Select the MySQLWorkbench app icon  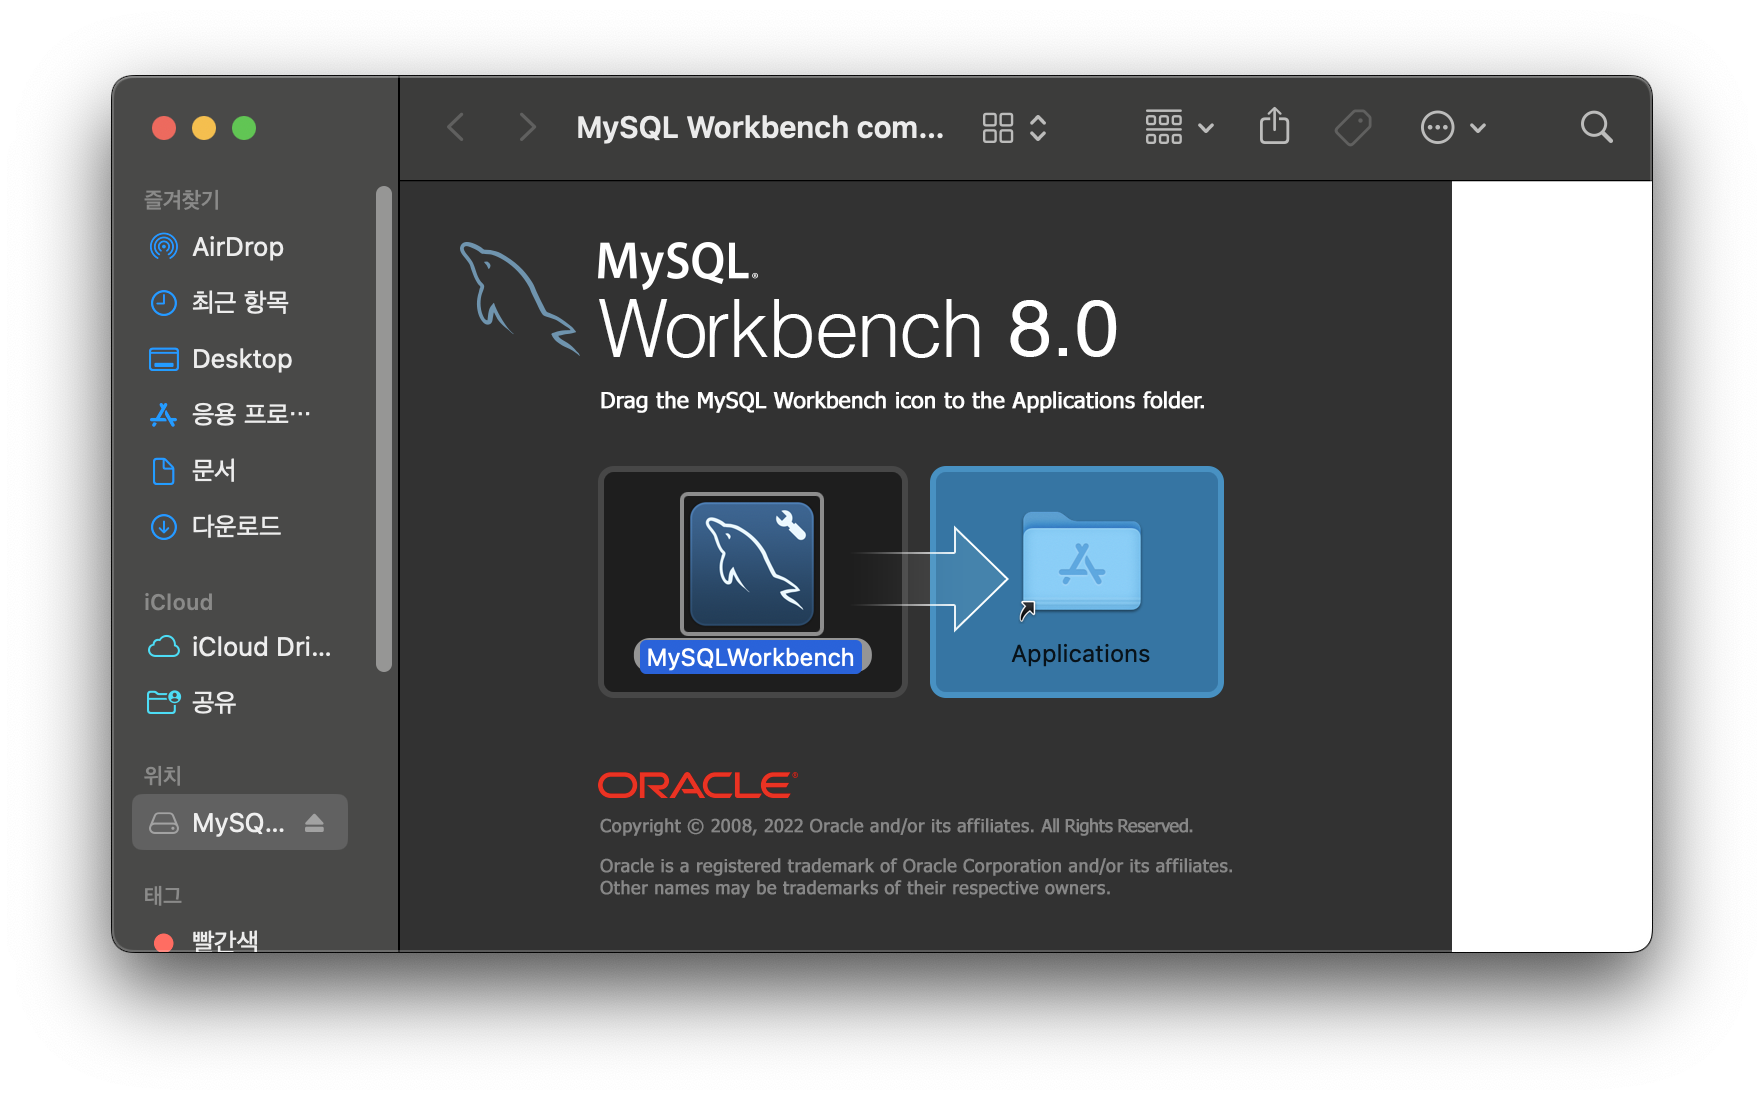point(752,564)
